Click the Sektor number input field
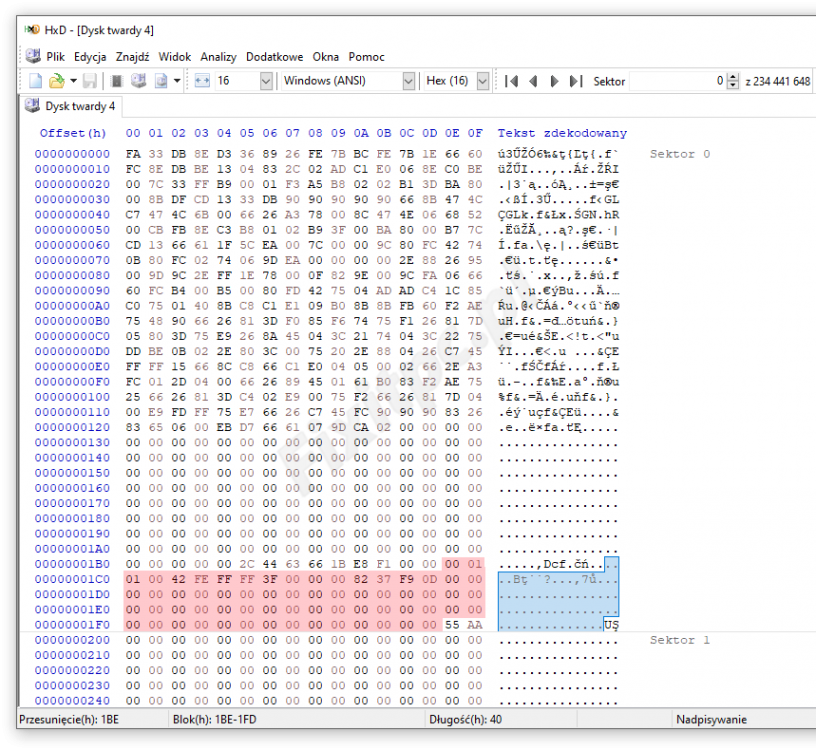This screenshot has height=750, width=816. coord(675,81)
